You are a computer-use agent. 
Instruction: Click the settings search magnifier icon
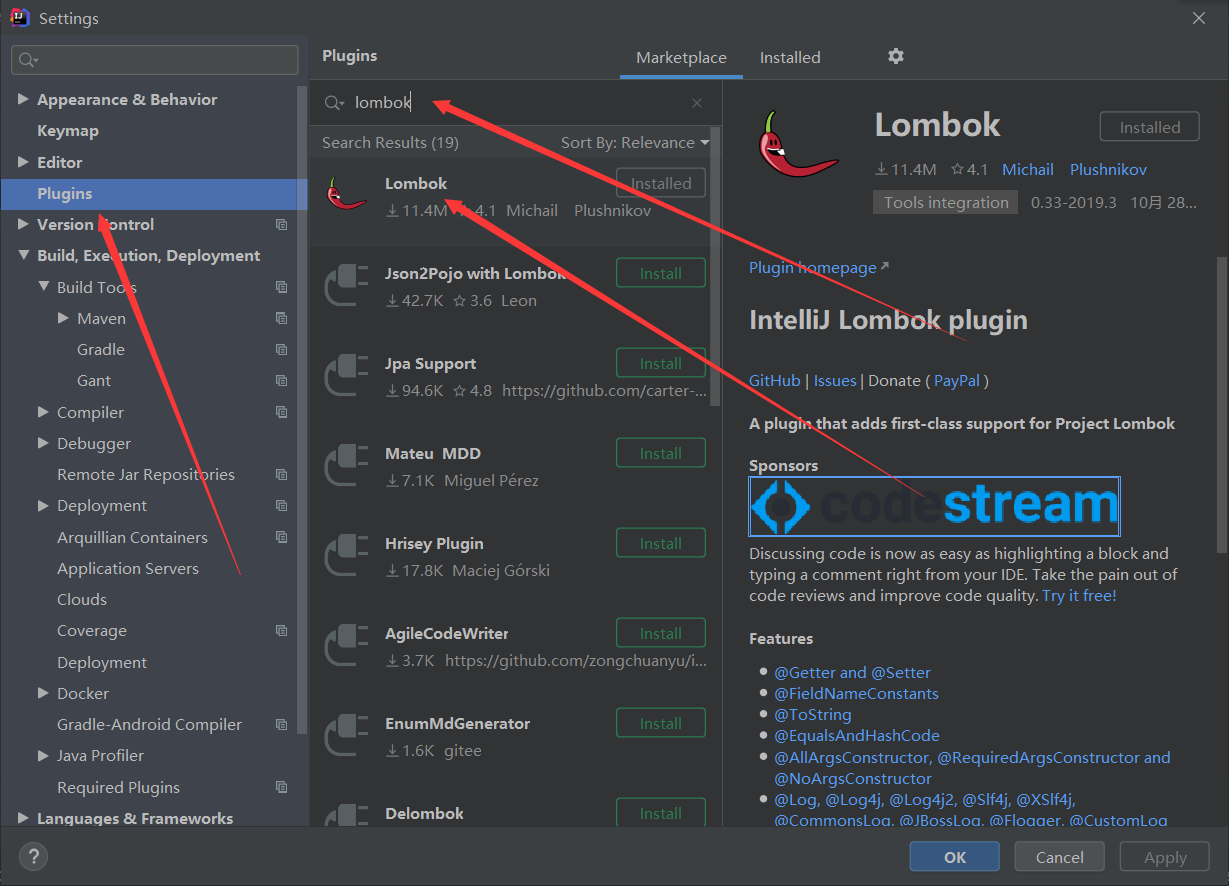[x=28, y=60]
